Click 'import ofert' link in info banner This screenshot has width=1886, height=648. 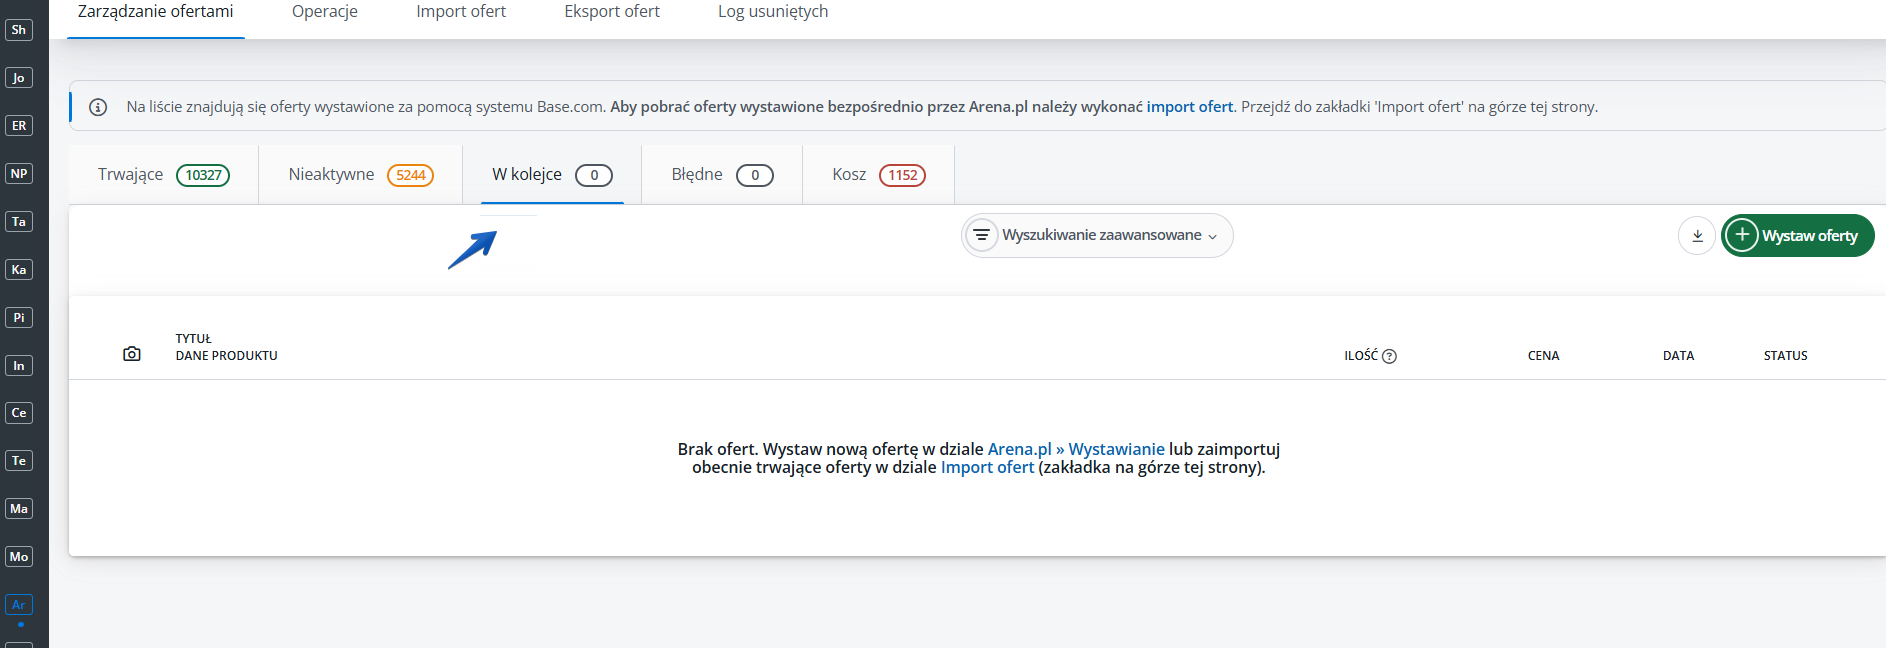point(1189,107)
